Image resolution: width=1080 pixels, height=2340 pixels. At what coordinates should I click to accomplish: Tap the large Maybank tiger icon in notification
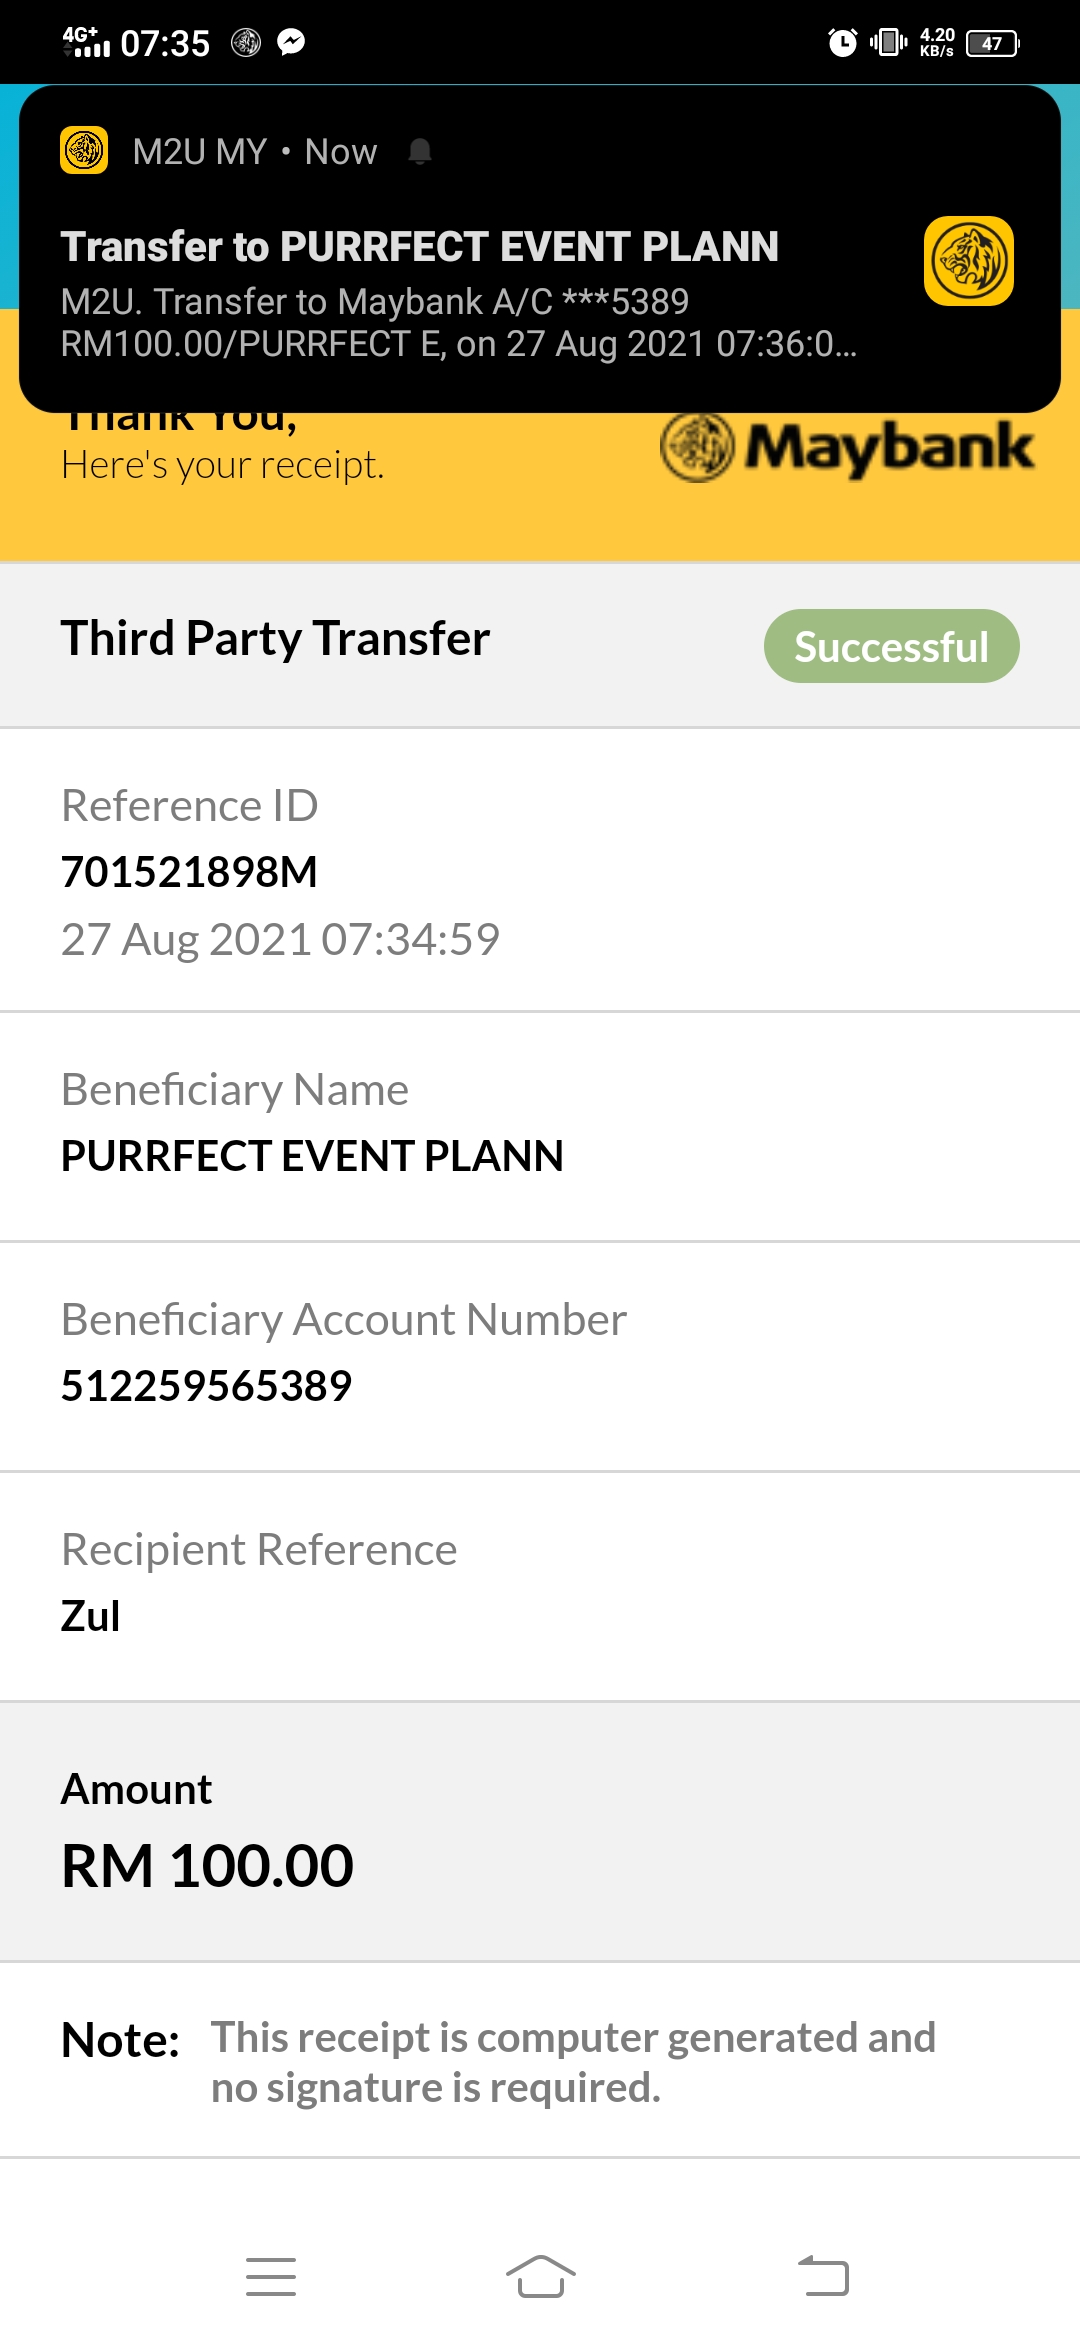tap(968, 261)
